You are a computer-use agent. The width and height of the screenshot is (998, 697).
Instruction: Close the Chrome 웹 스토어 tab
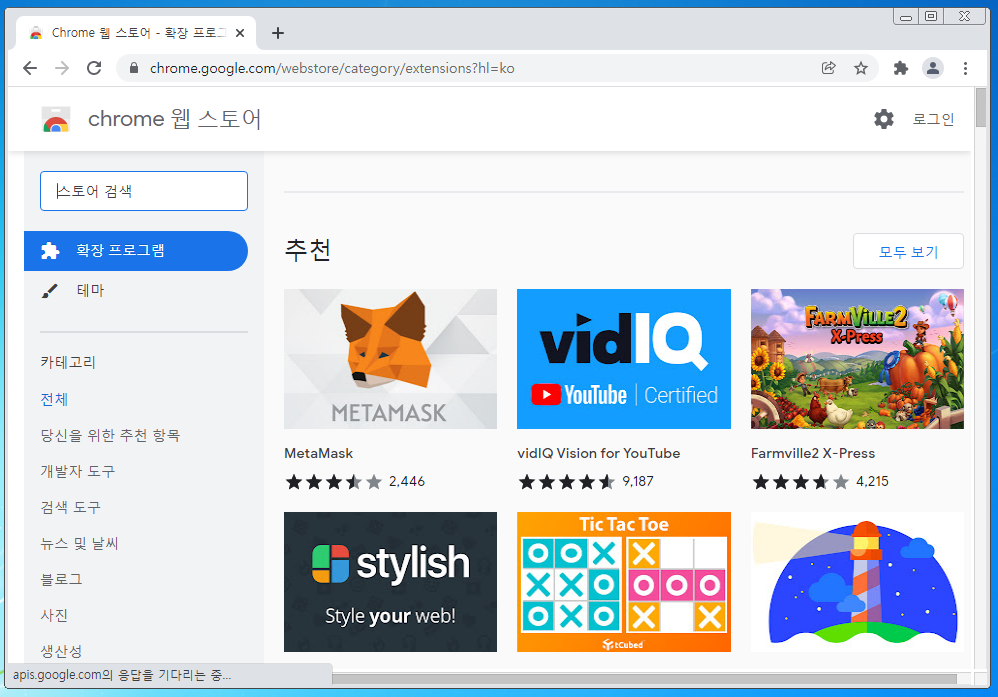click(240, 33)
